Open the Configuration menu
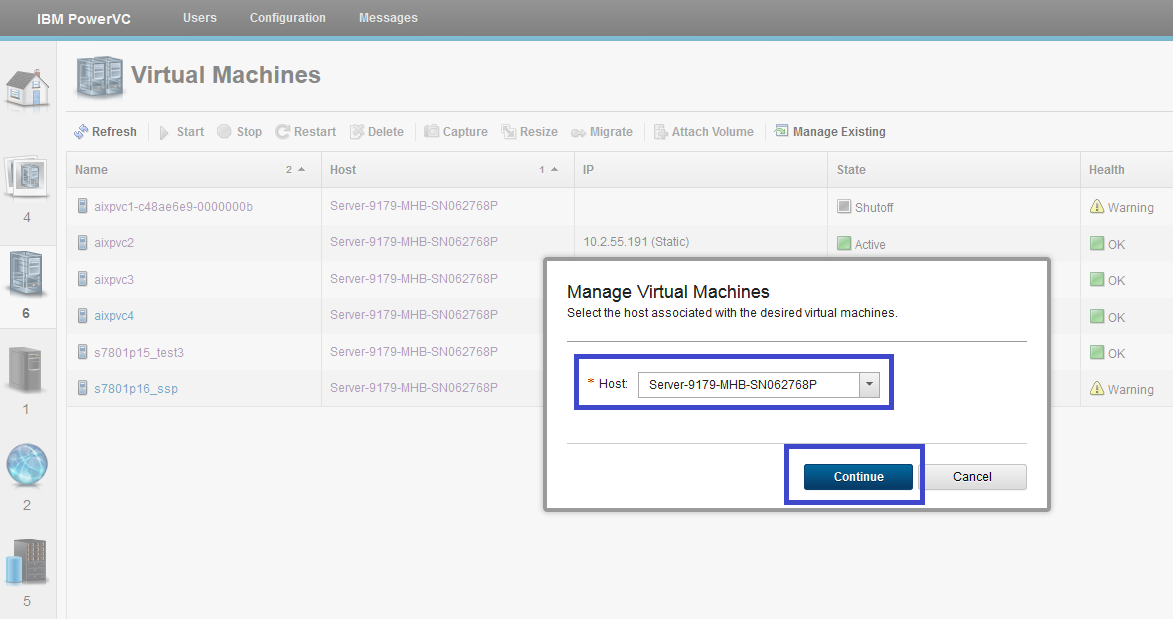 coord(287,18)
